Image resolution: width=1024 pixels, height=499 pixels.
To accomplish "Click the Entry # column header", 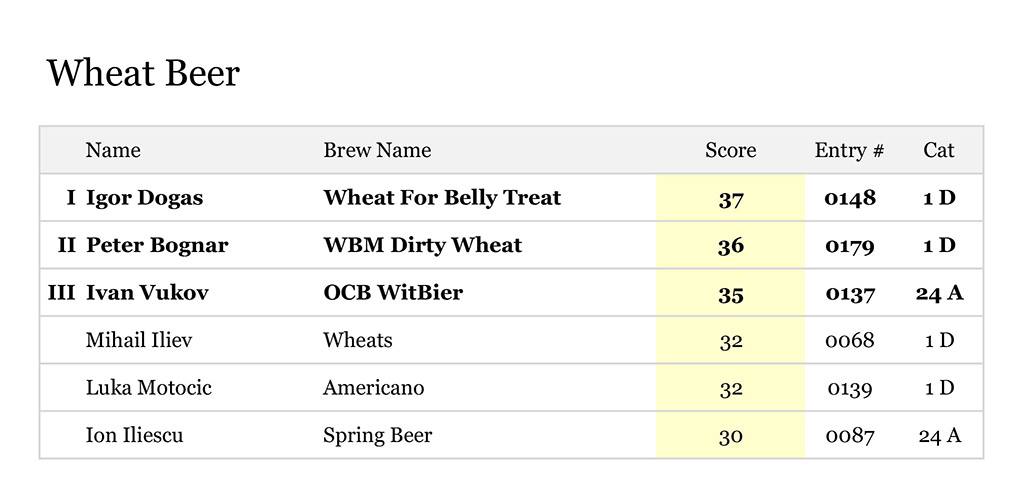I will 849,150.
